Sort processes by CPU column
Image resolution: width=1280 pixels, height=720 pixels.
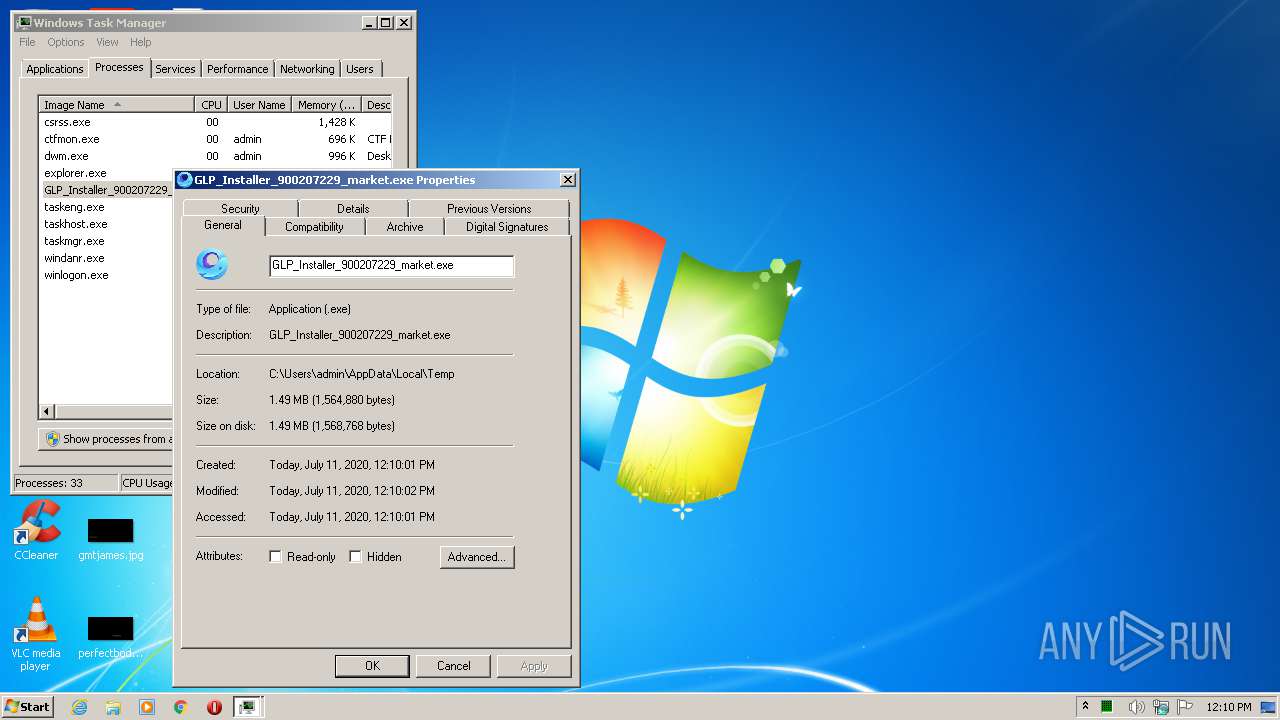point(211,105)
